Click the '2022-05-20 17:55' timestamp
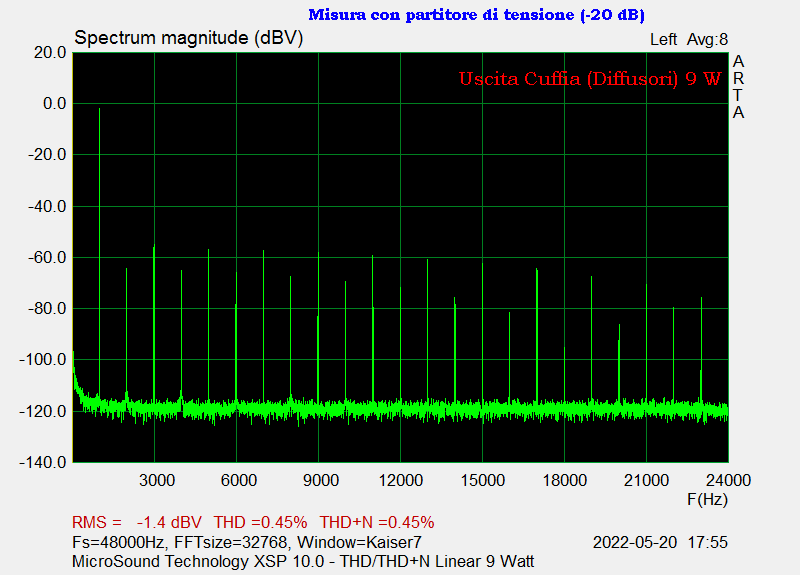800x575 pixels. tap(660, 542)
